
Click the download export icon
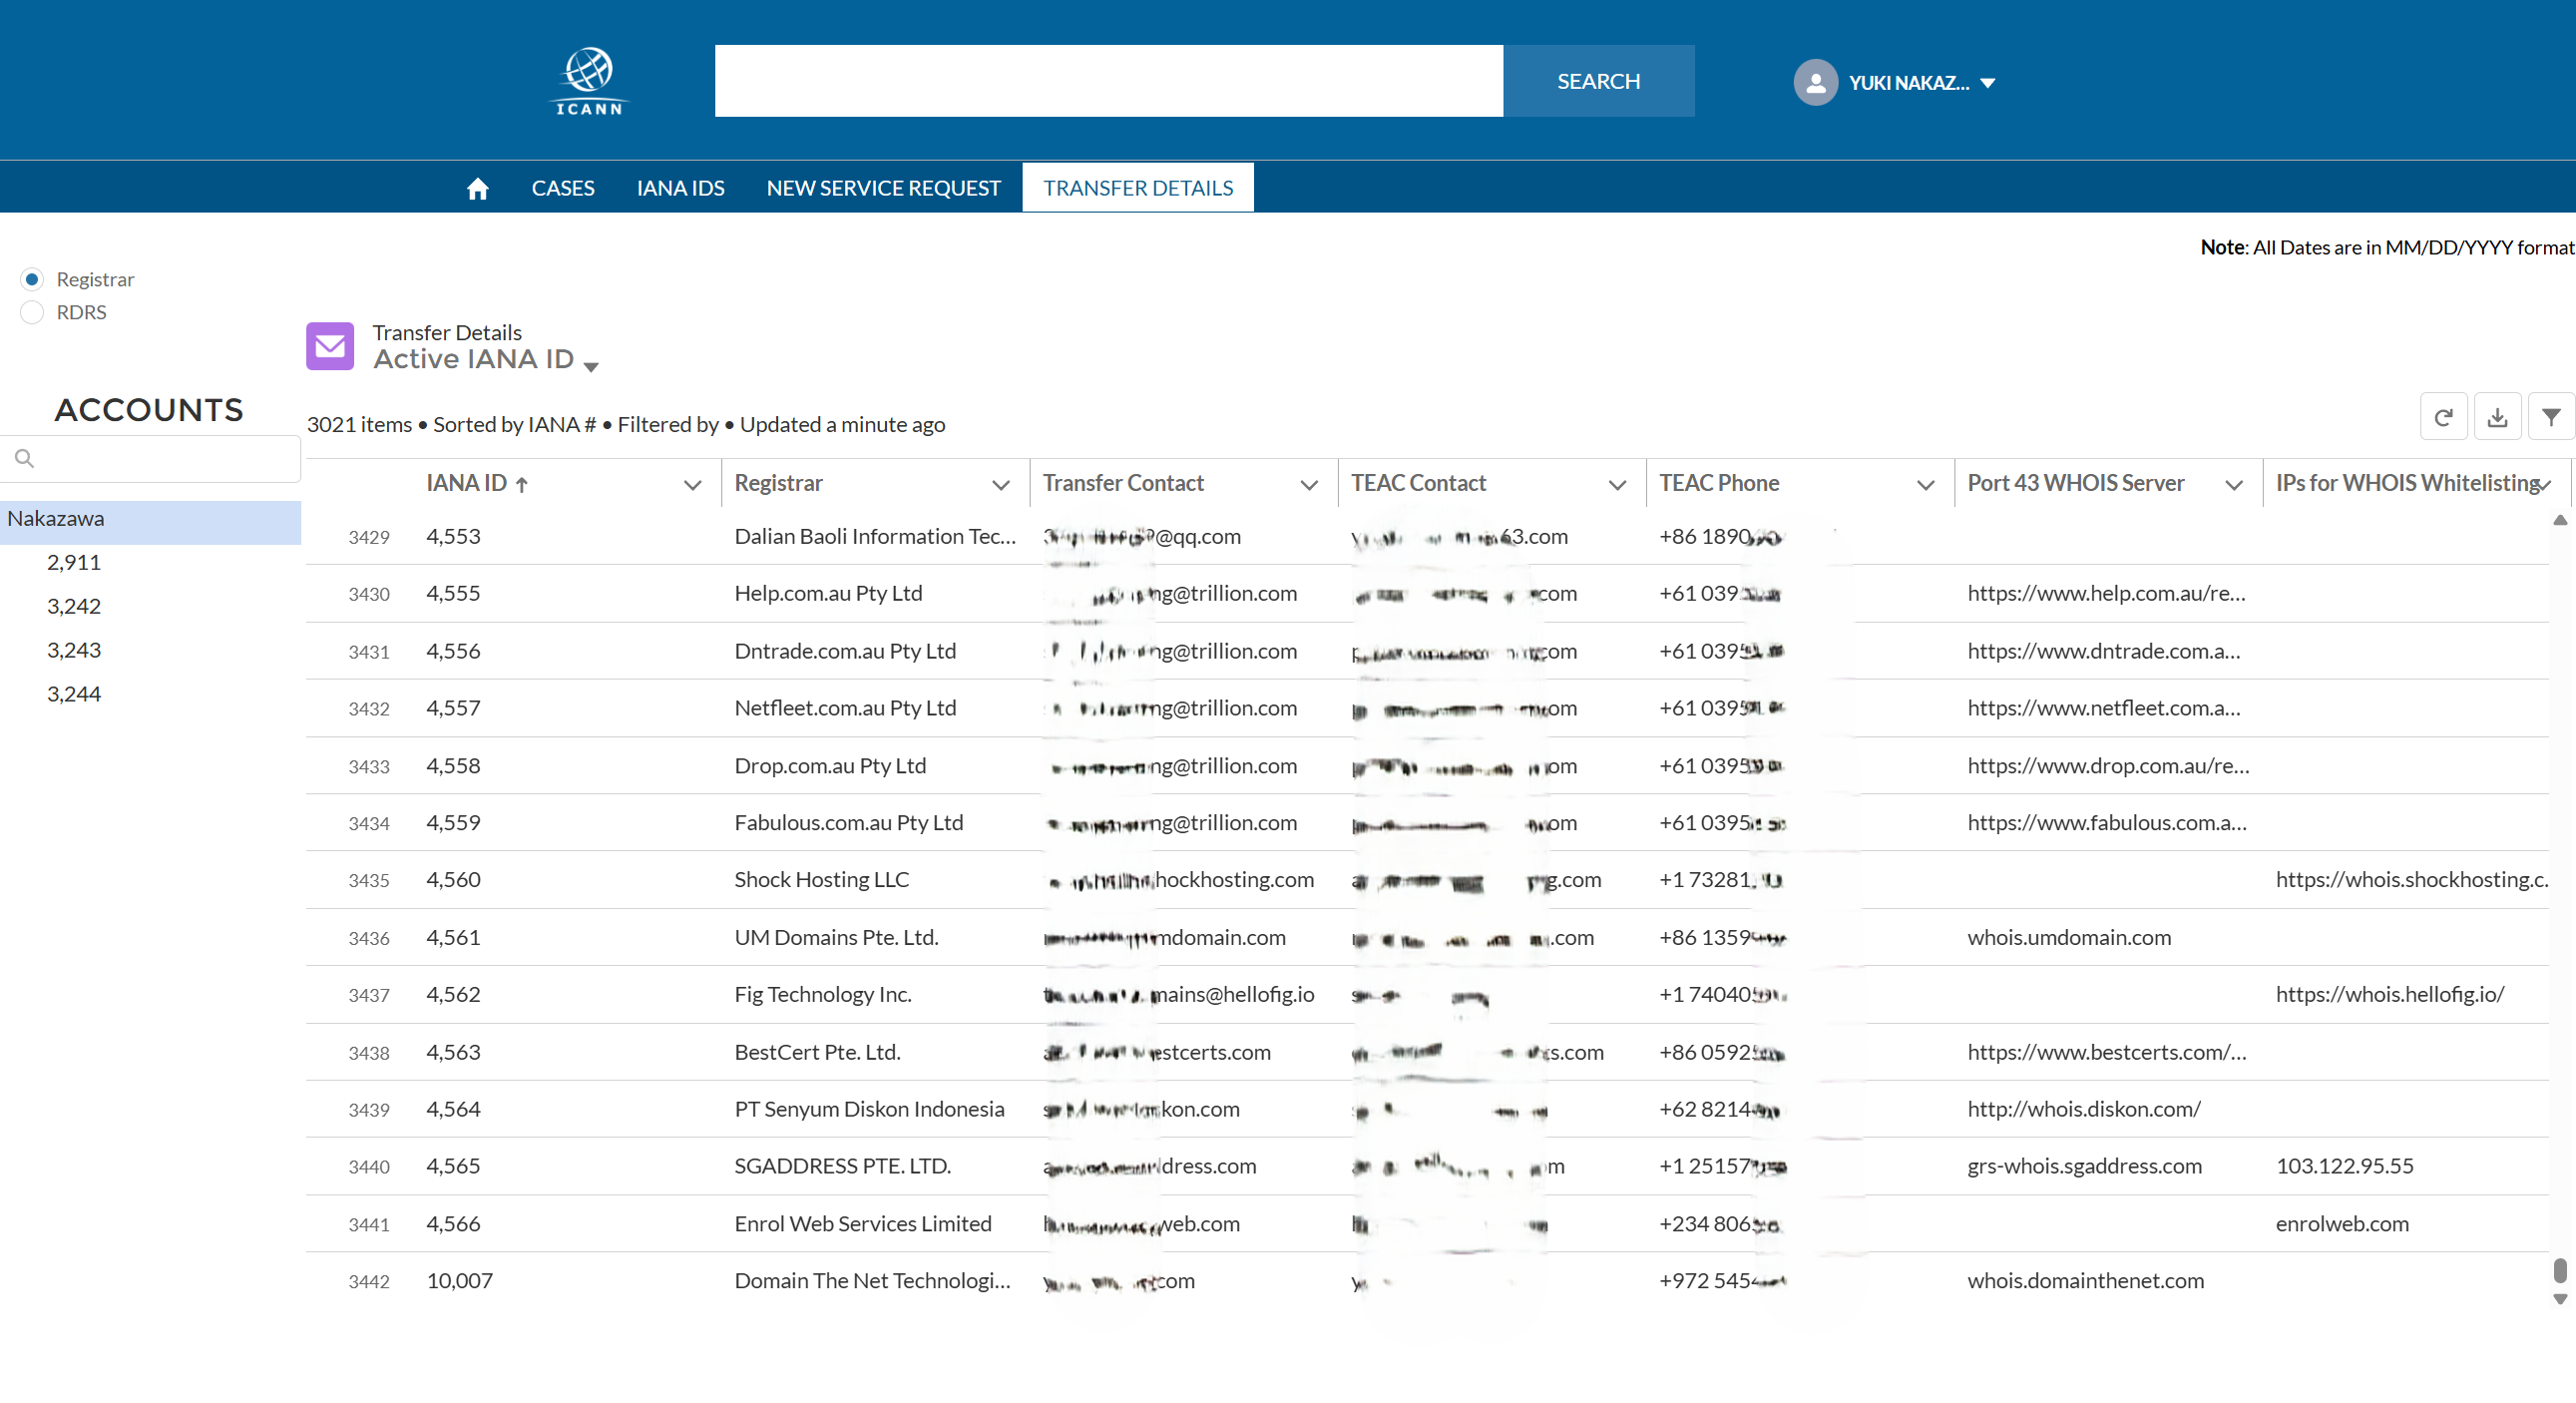2497,417
